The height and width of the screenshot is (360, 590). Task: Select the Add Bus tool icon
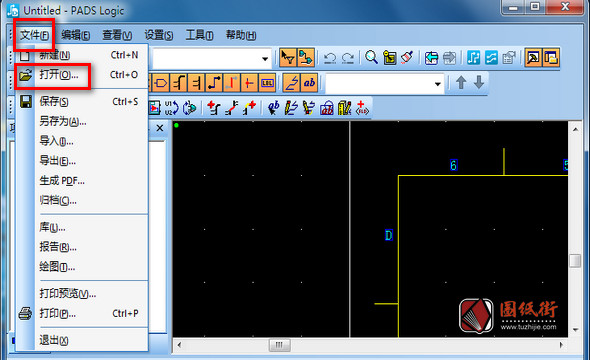(231, 108)
